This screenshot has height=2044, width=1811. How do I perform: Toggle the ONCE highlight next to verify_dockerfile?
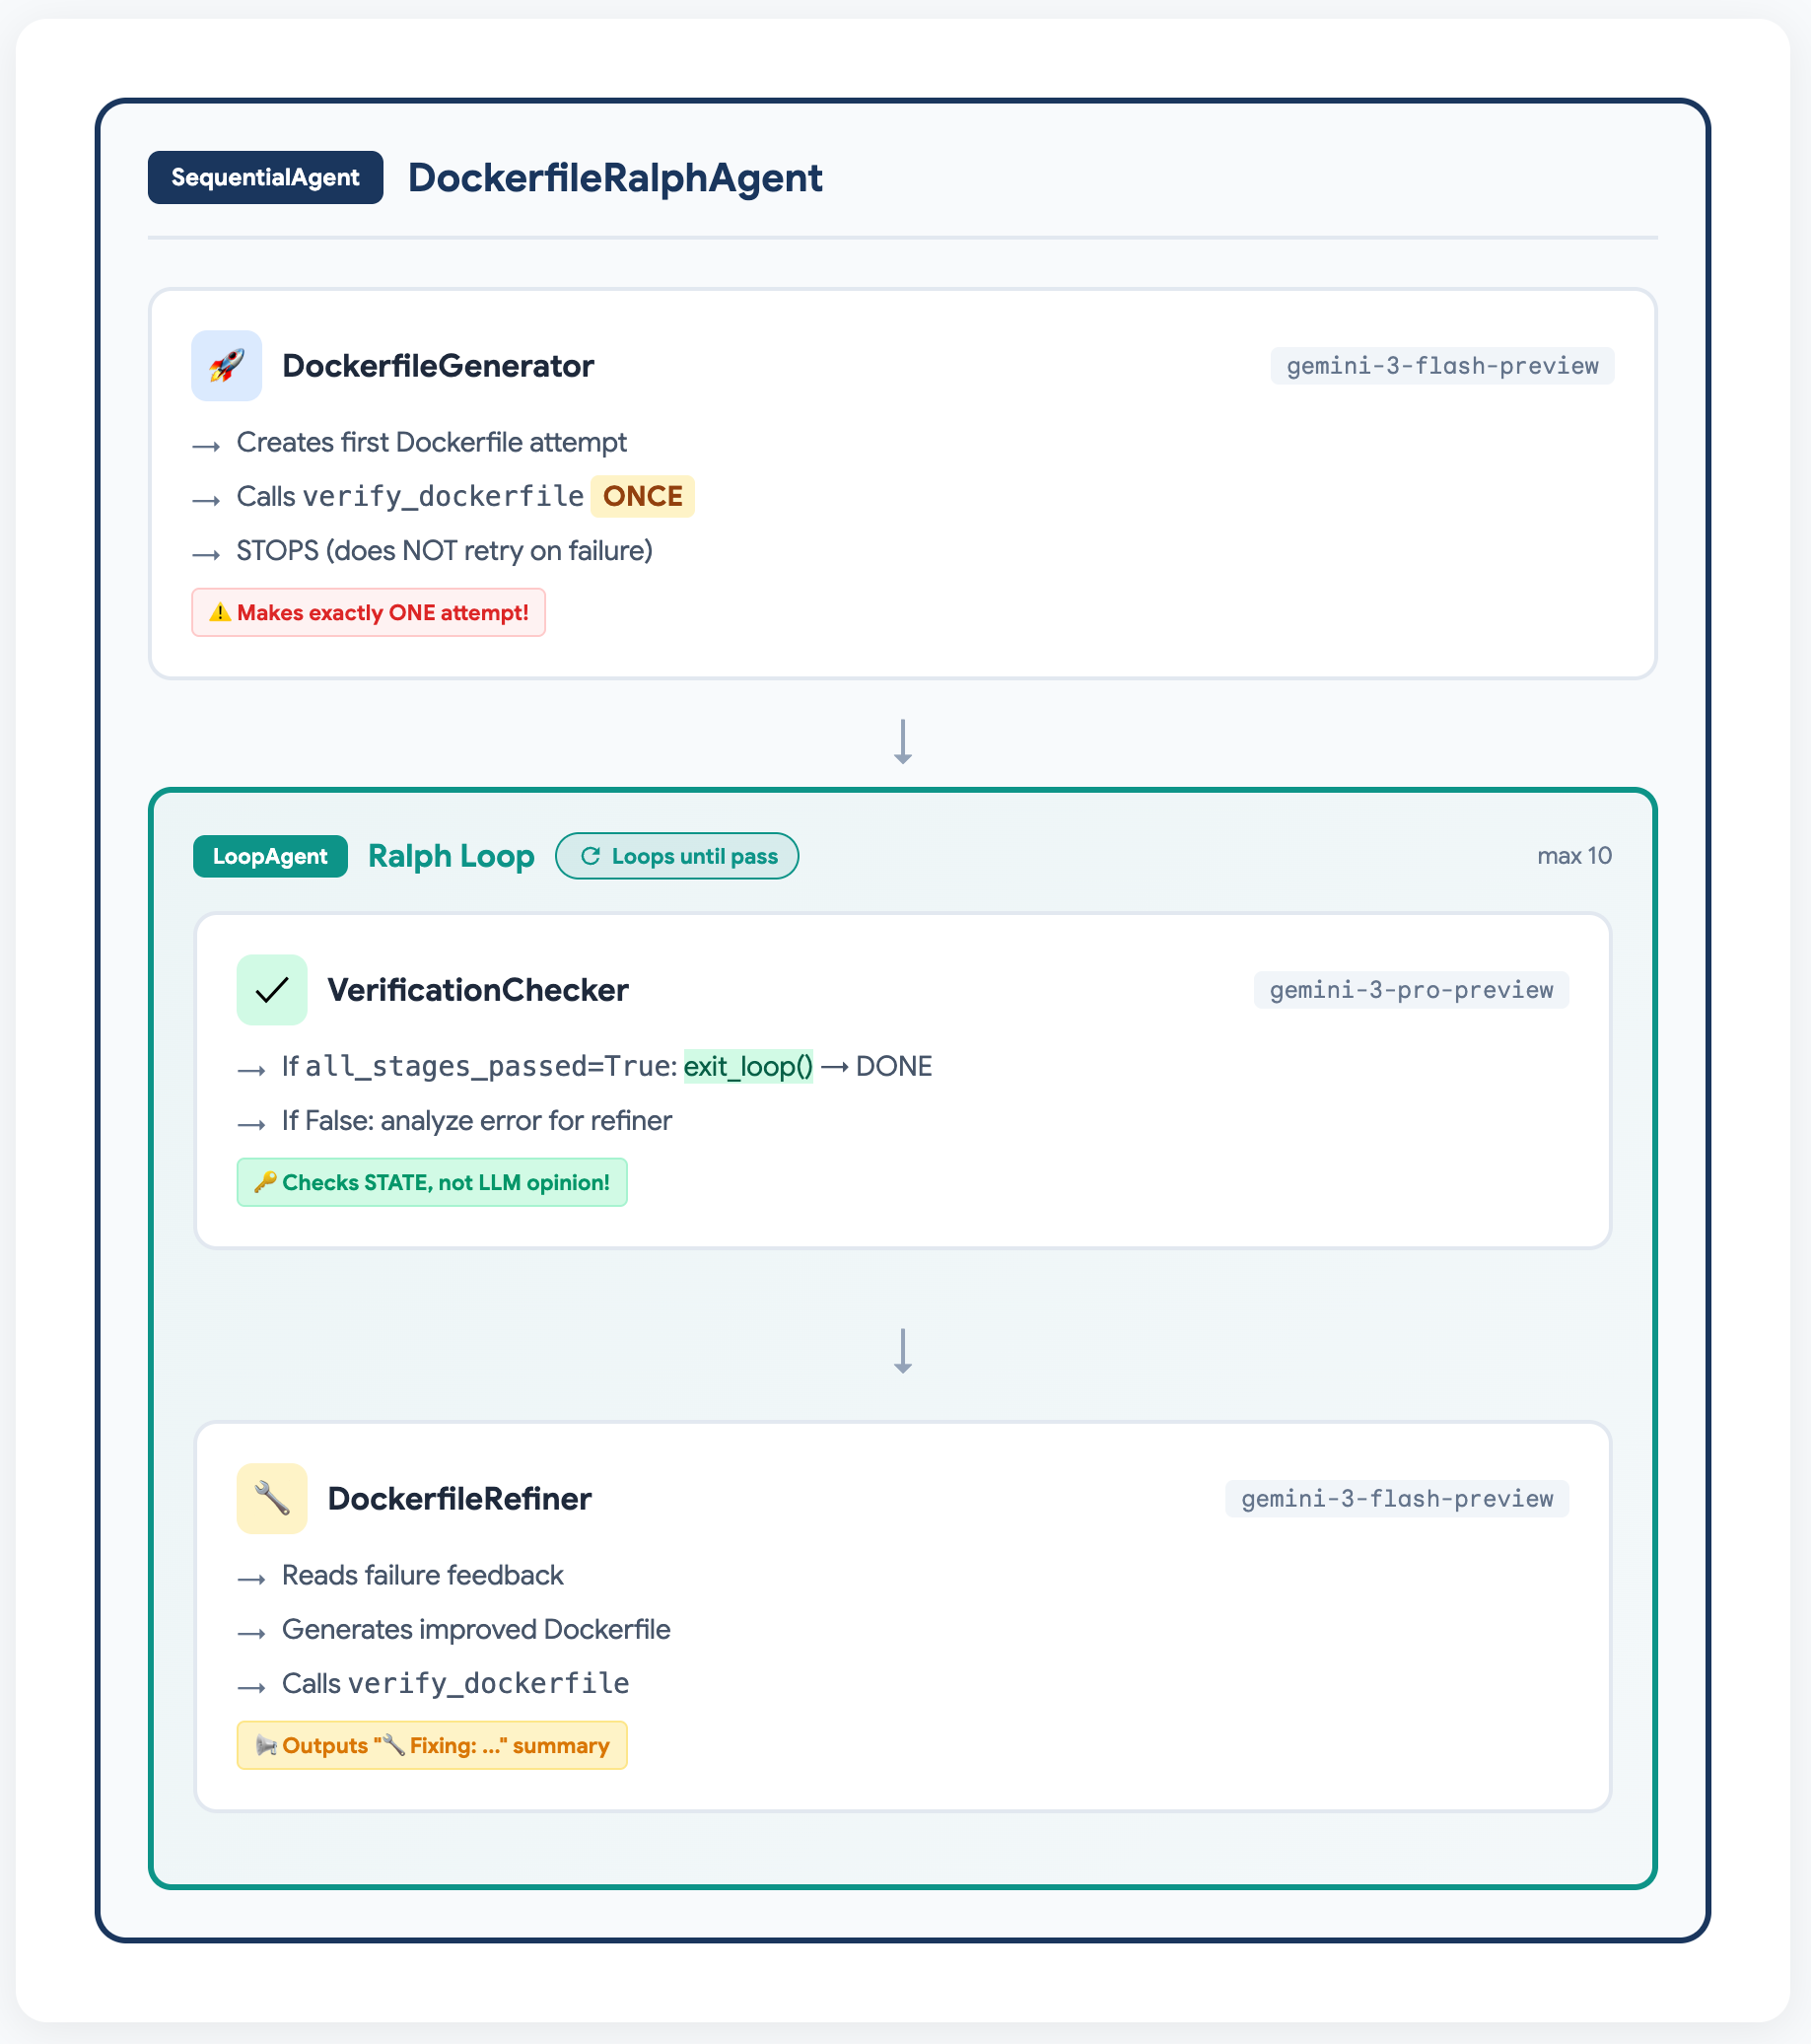[641, 496]
